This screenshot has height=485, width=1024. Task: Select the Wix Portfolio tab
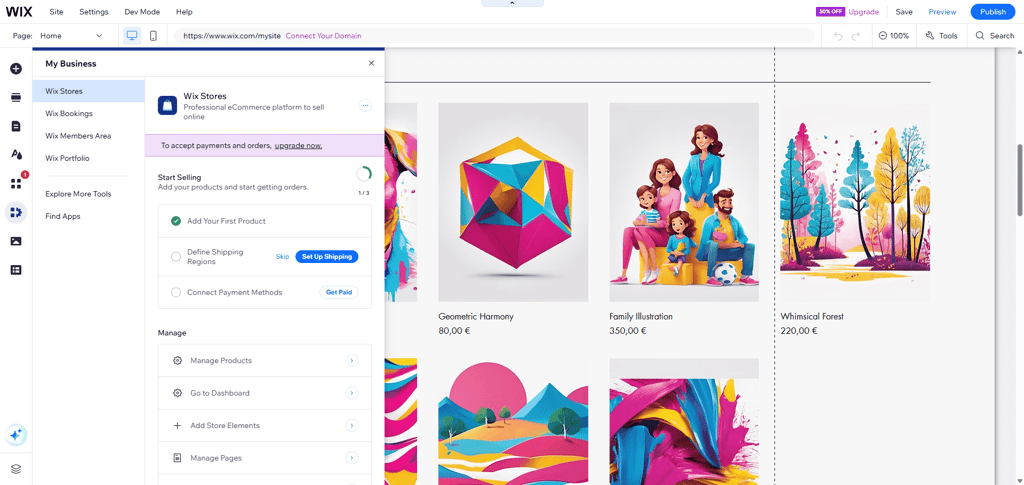88,158
